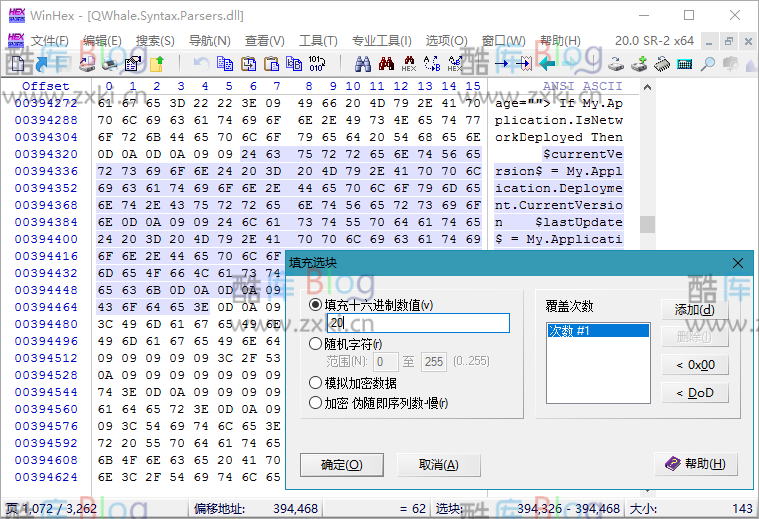Select 次数 #1 in the list
Screen dimensions: 759x519
(598, 331)
